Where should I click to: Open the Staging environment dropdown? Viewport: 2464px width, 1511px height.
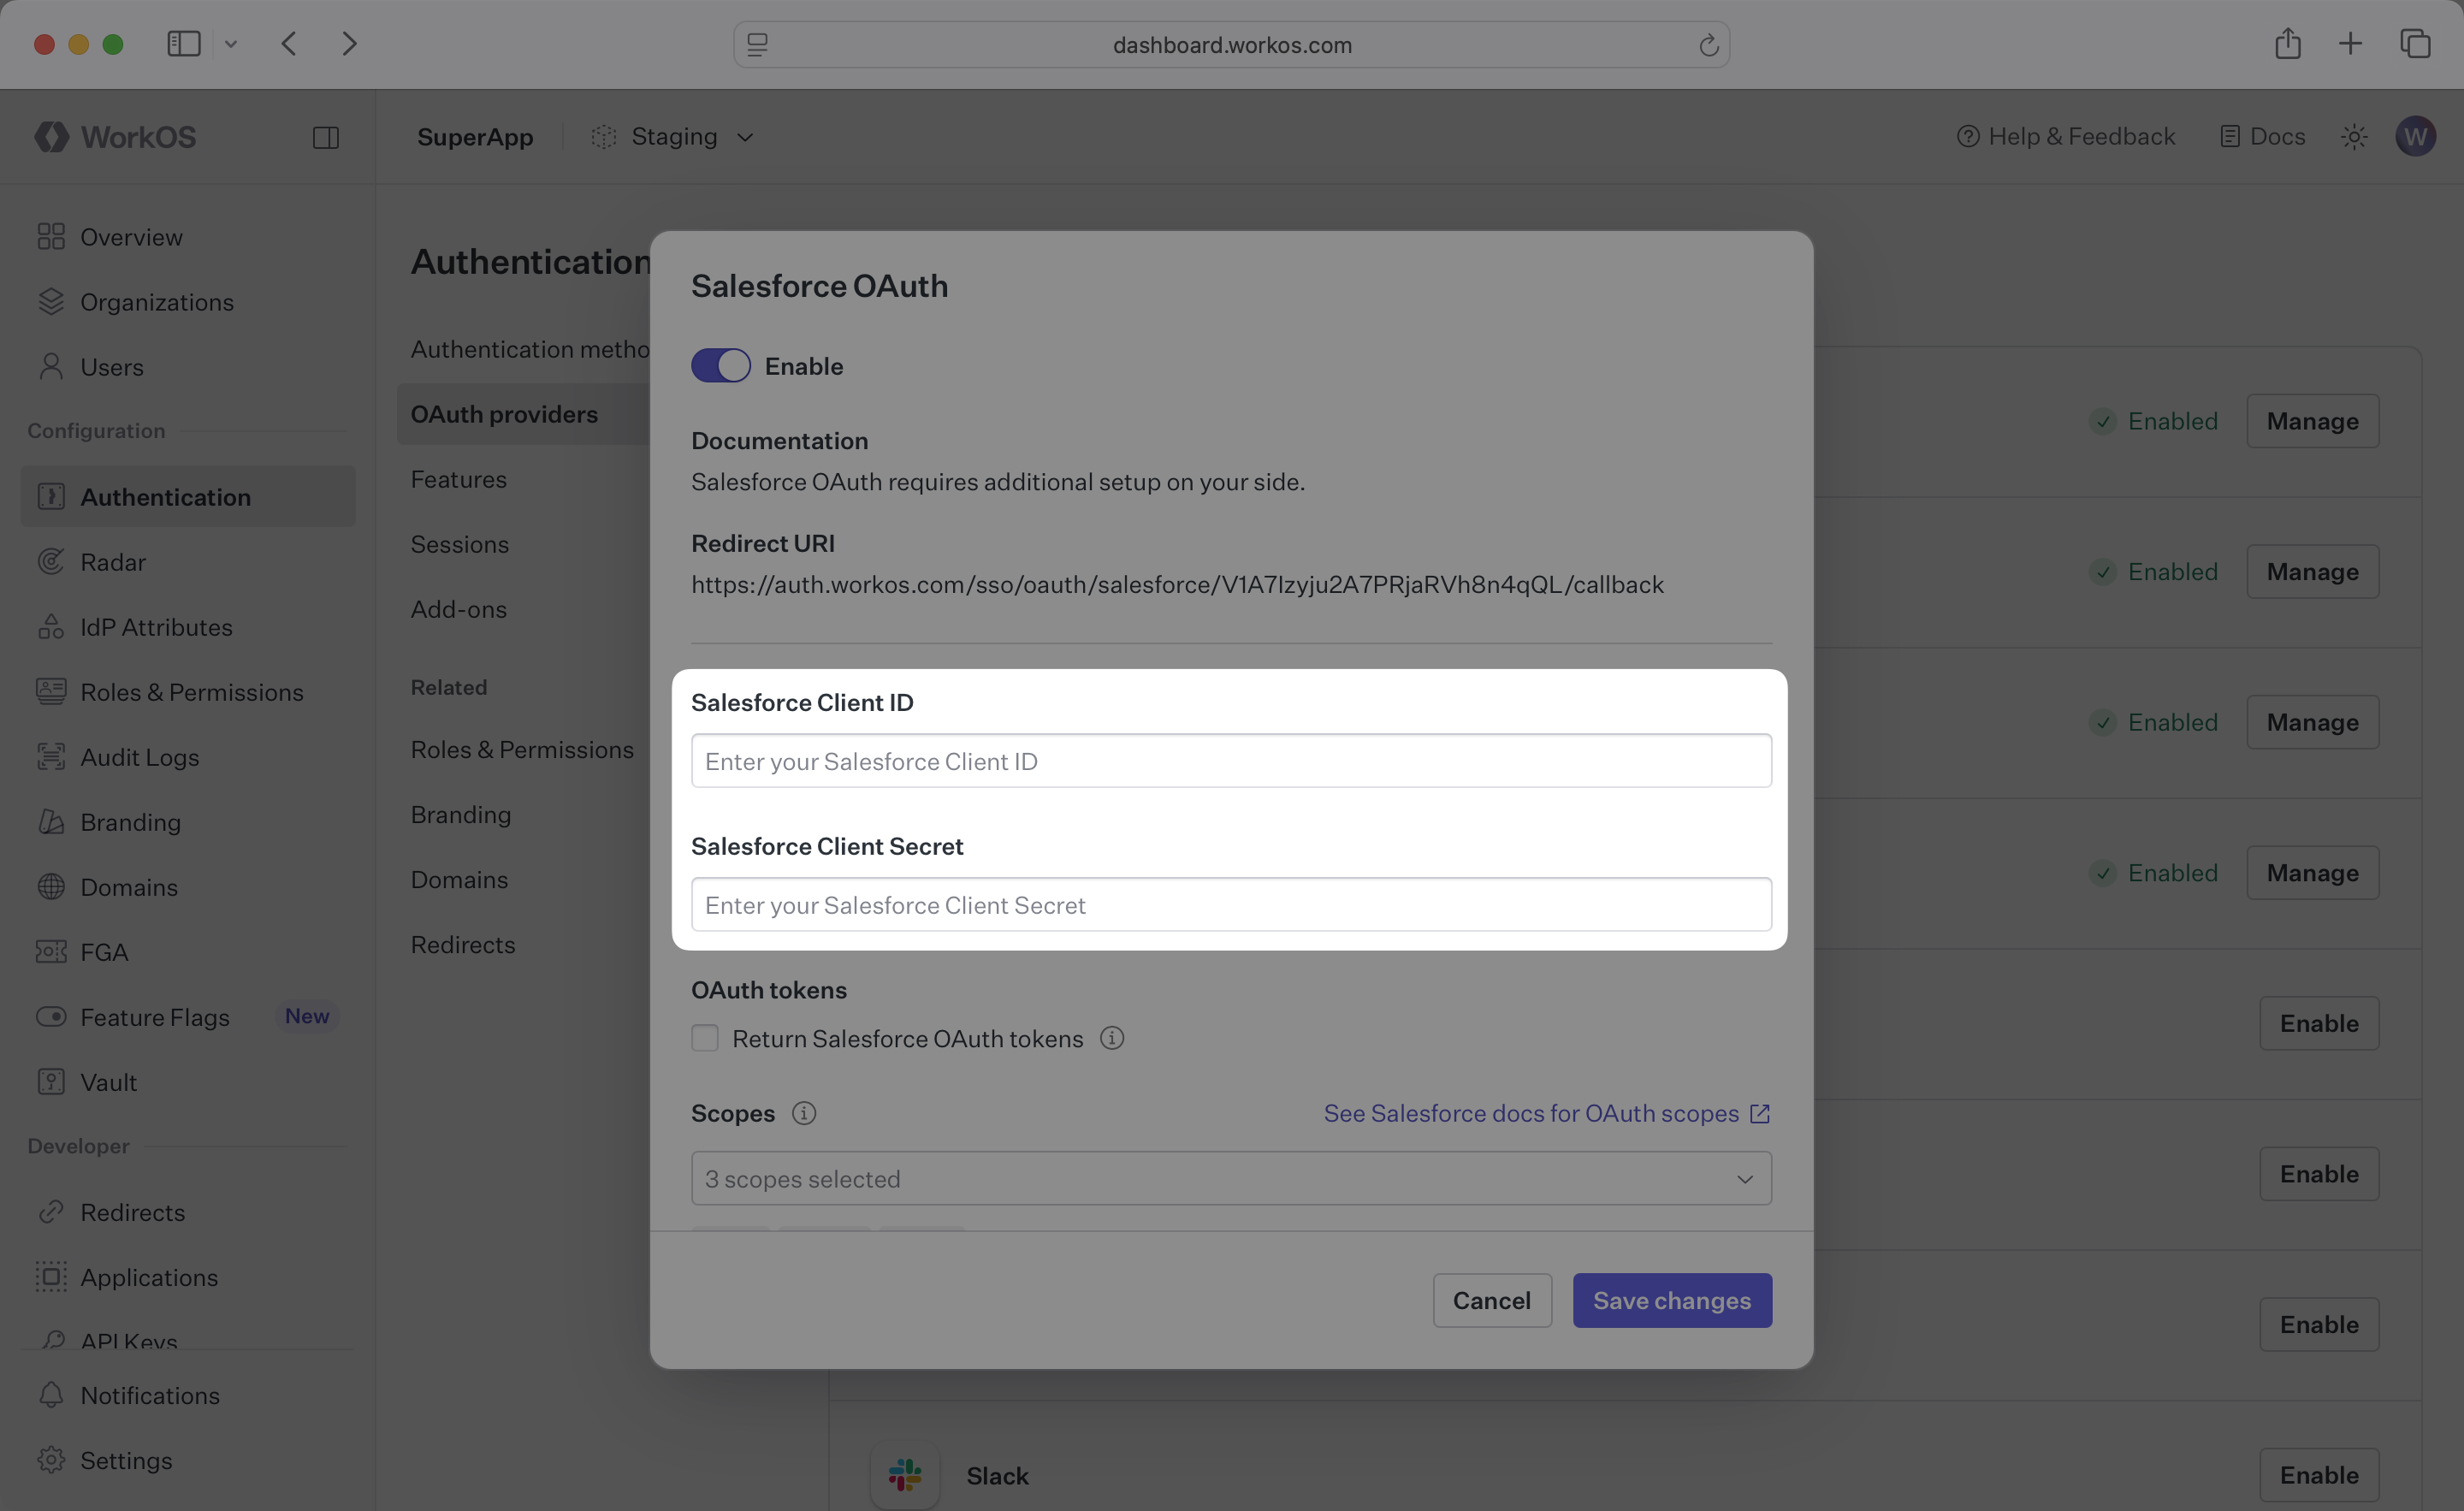coord(673,137)
